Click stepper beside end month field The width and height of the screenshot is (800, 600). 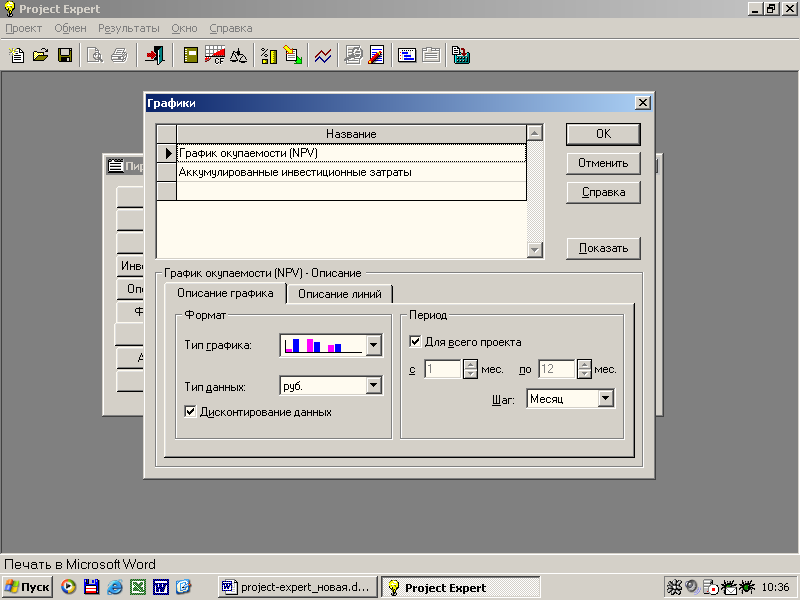click(585, 369)
